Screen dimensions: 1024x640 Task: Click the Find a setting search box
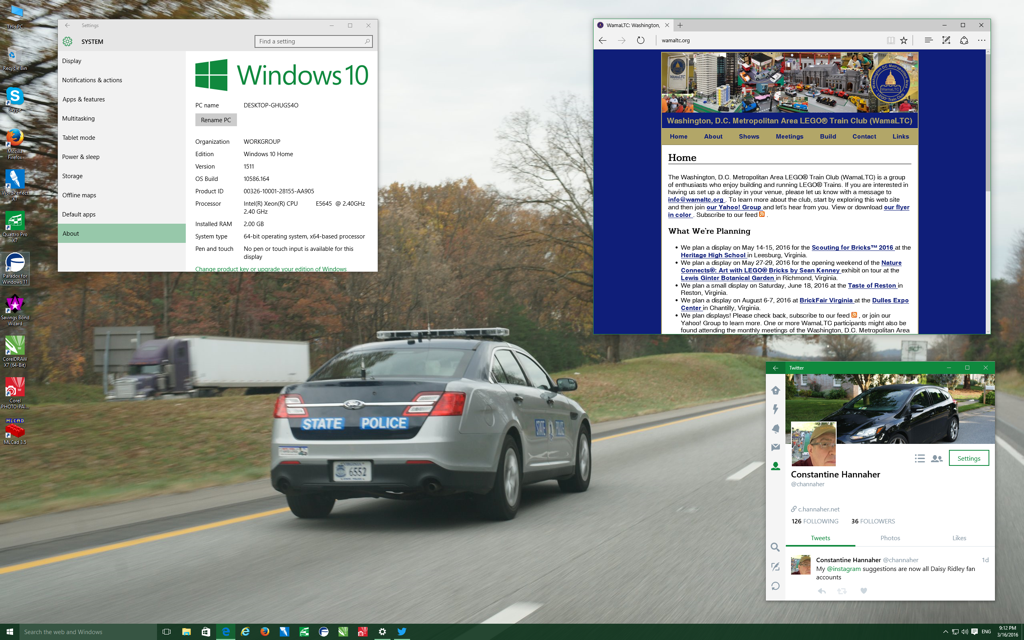point(312,42)
